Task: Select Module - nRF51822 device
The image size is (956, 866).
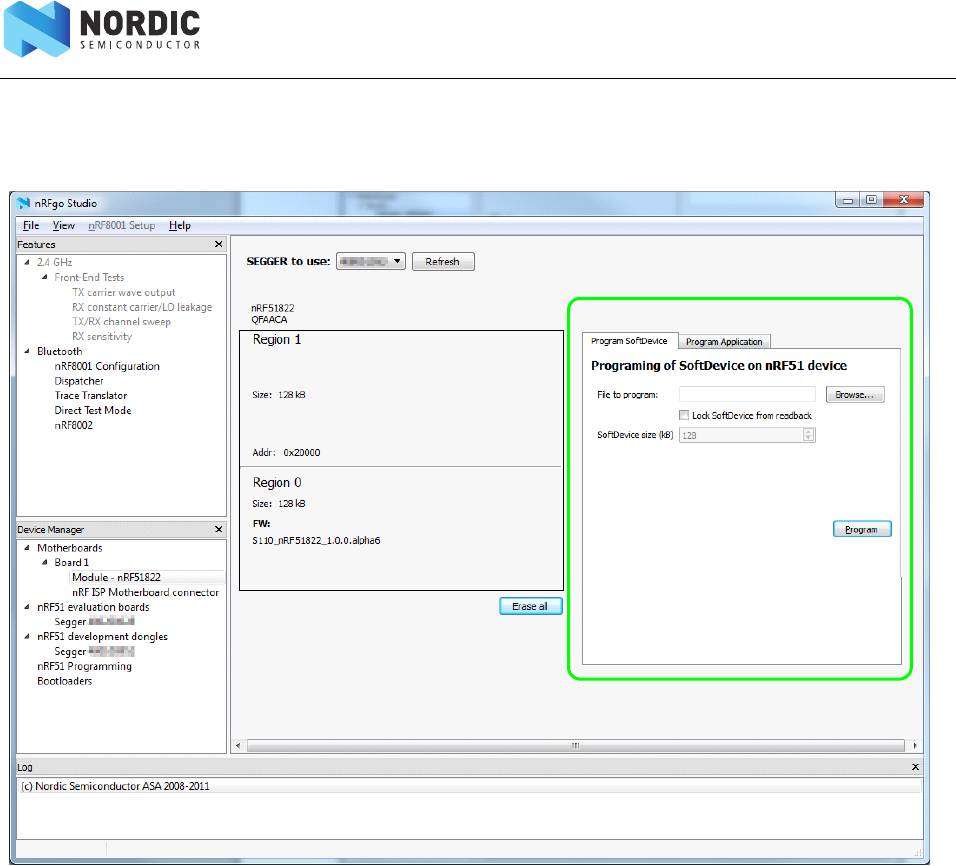Action: [x=116, y=578]
